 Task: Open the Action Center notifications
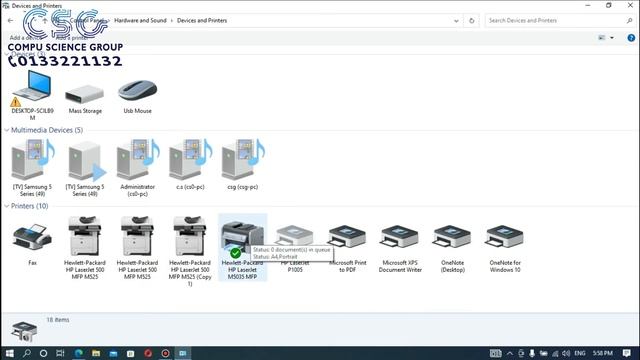point(627,353)
